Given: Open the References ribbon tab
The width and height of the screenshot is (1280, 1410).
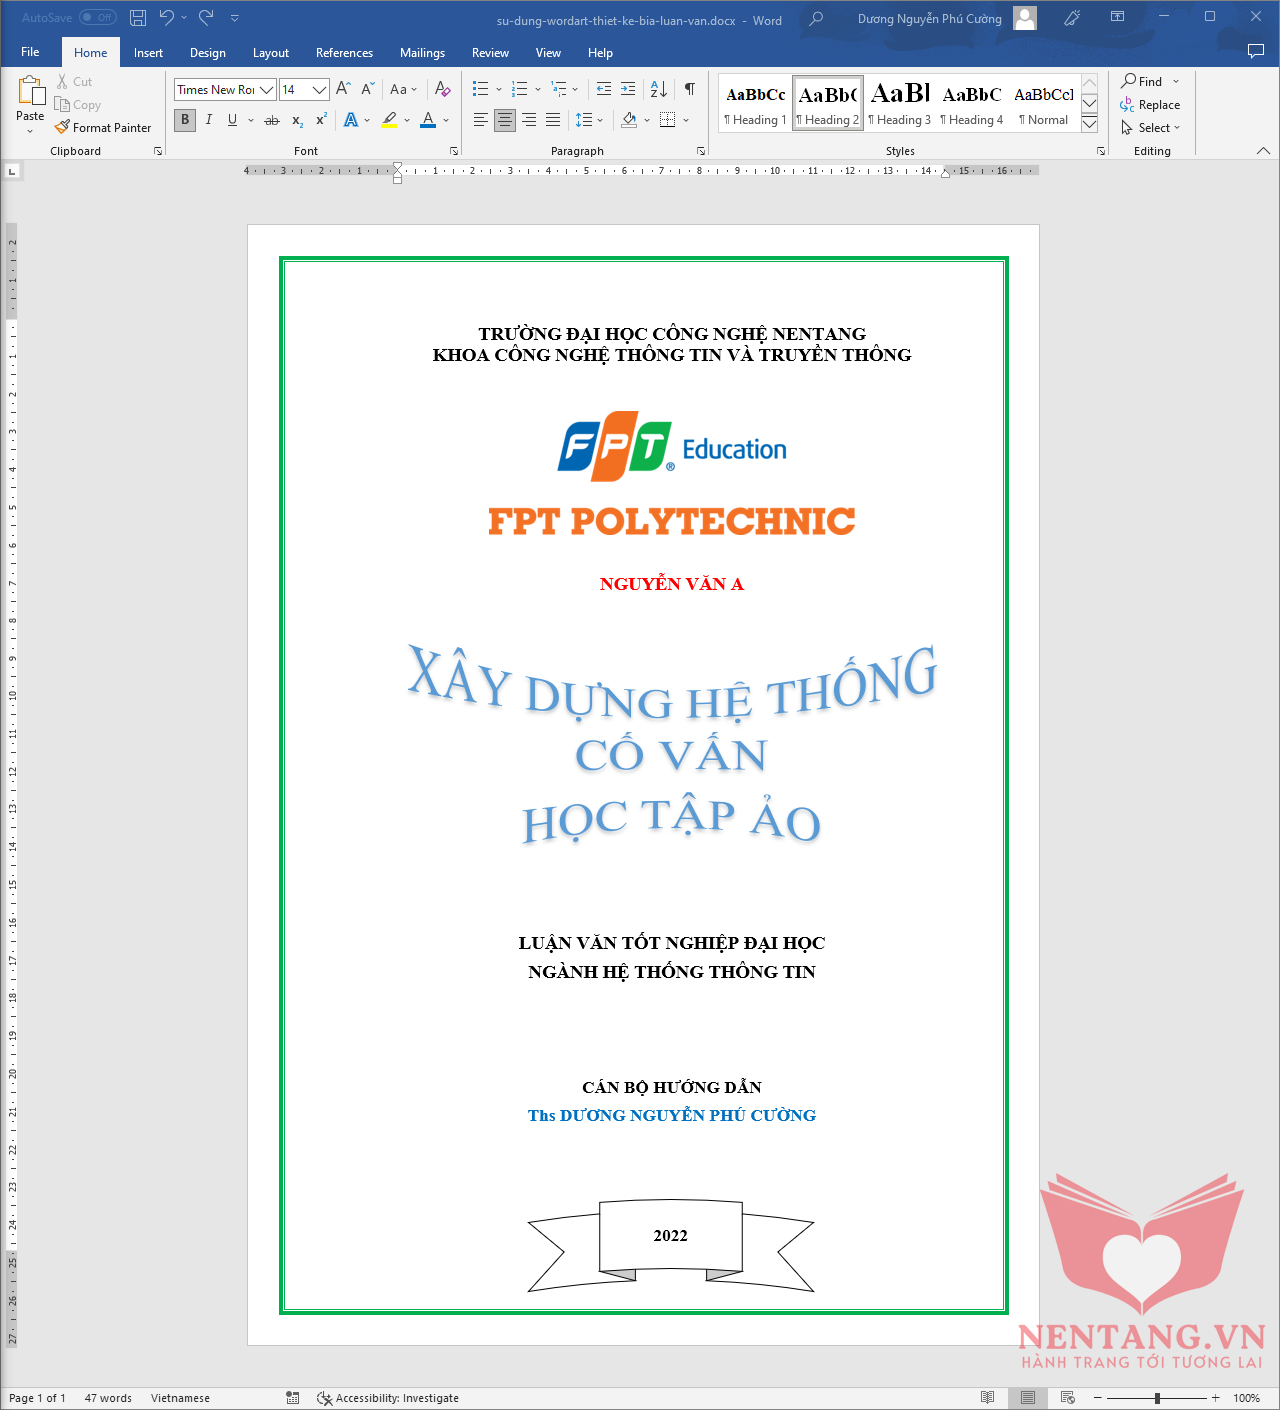Looking at the screenshot, I should coord(344,53).
